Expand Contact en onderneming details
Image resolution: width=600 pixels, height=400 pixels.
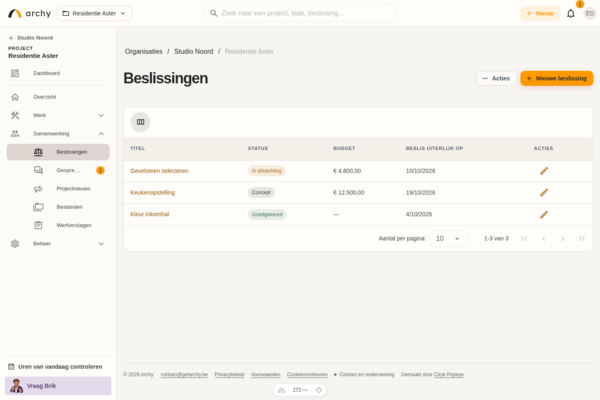click(x=364, y=375)
